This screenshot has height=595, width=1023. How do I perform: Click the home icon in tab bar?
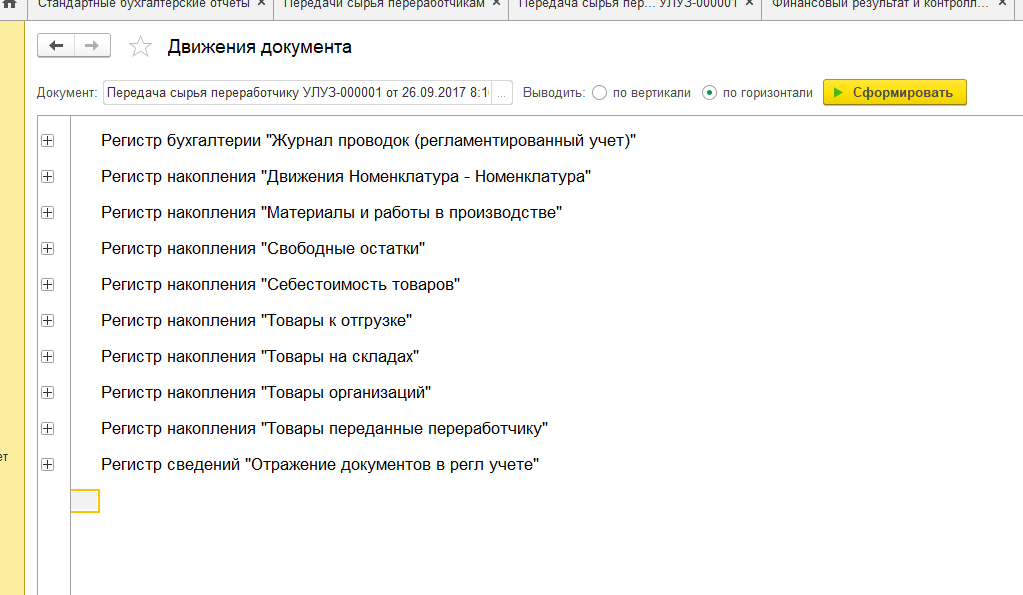[11, 4]
